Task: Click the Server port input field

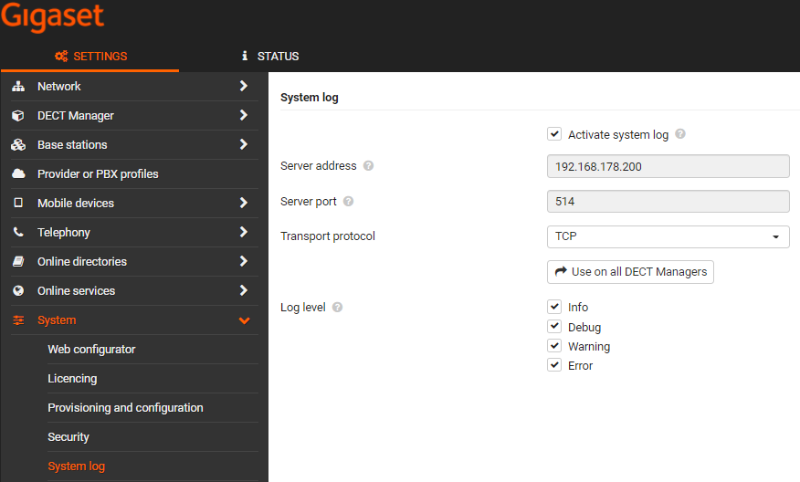Action: [668, 201]
